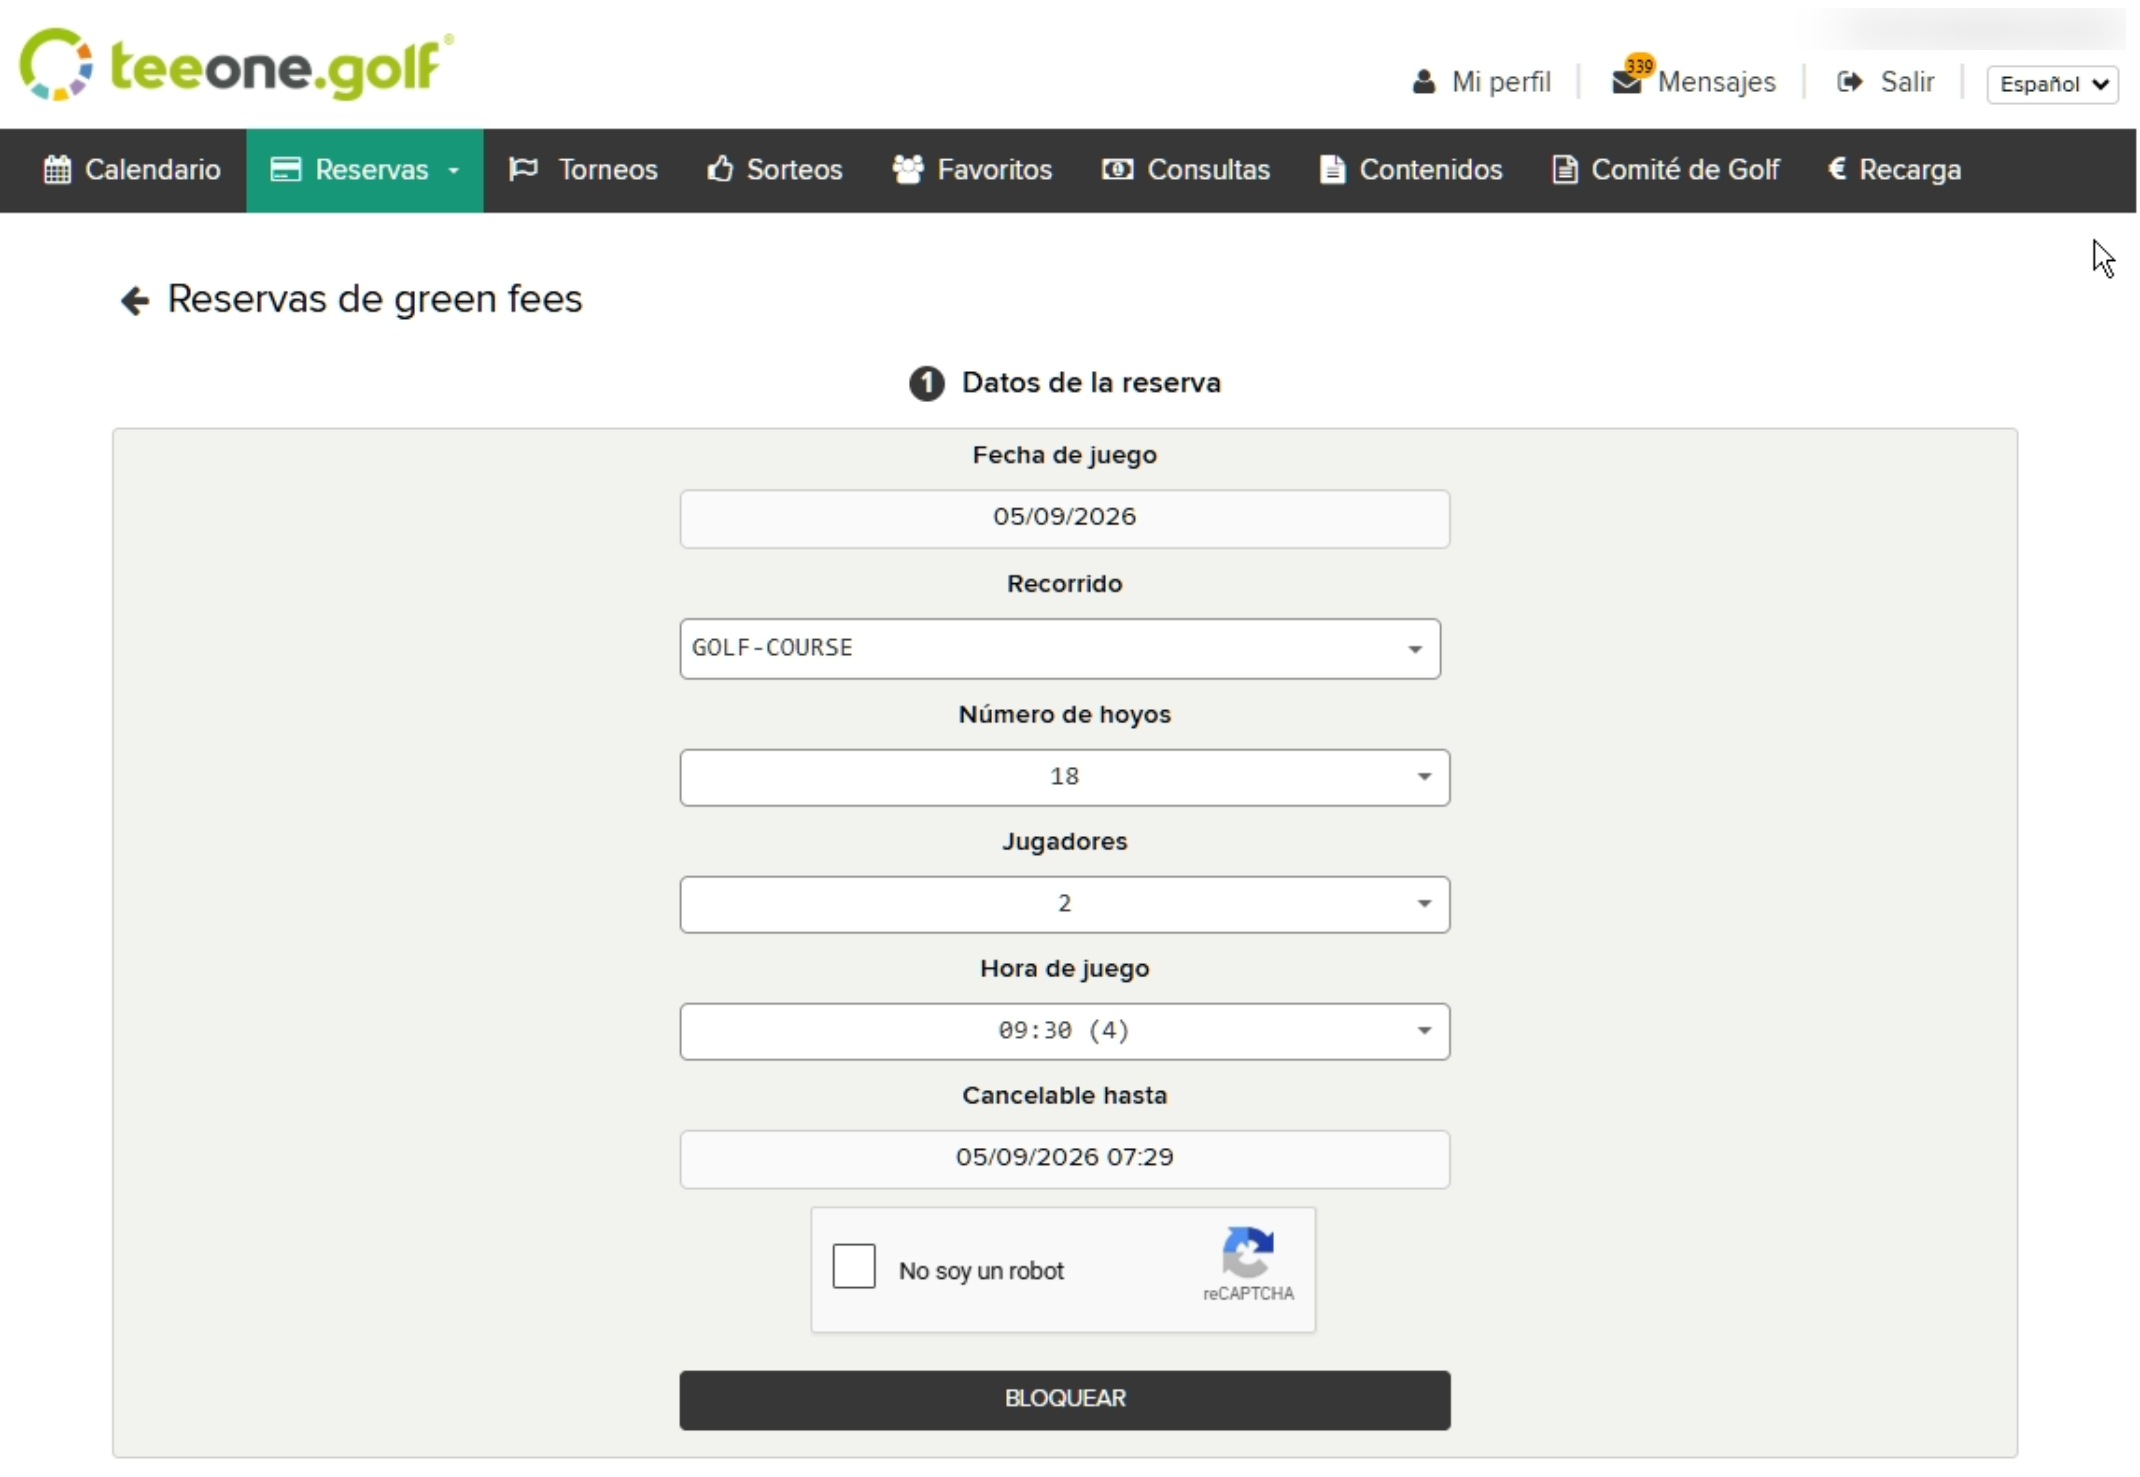Click the Número de hoyos label
The height and width of the screenshot is (1477, 2140).
[1065, 715]
